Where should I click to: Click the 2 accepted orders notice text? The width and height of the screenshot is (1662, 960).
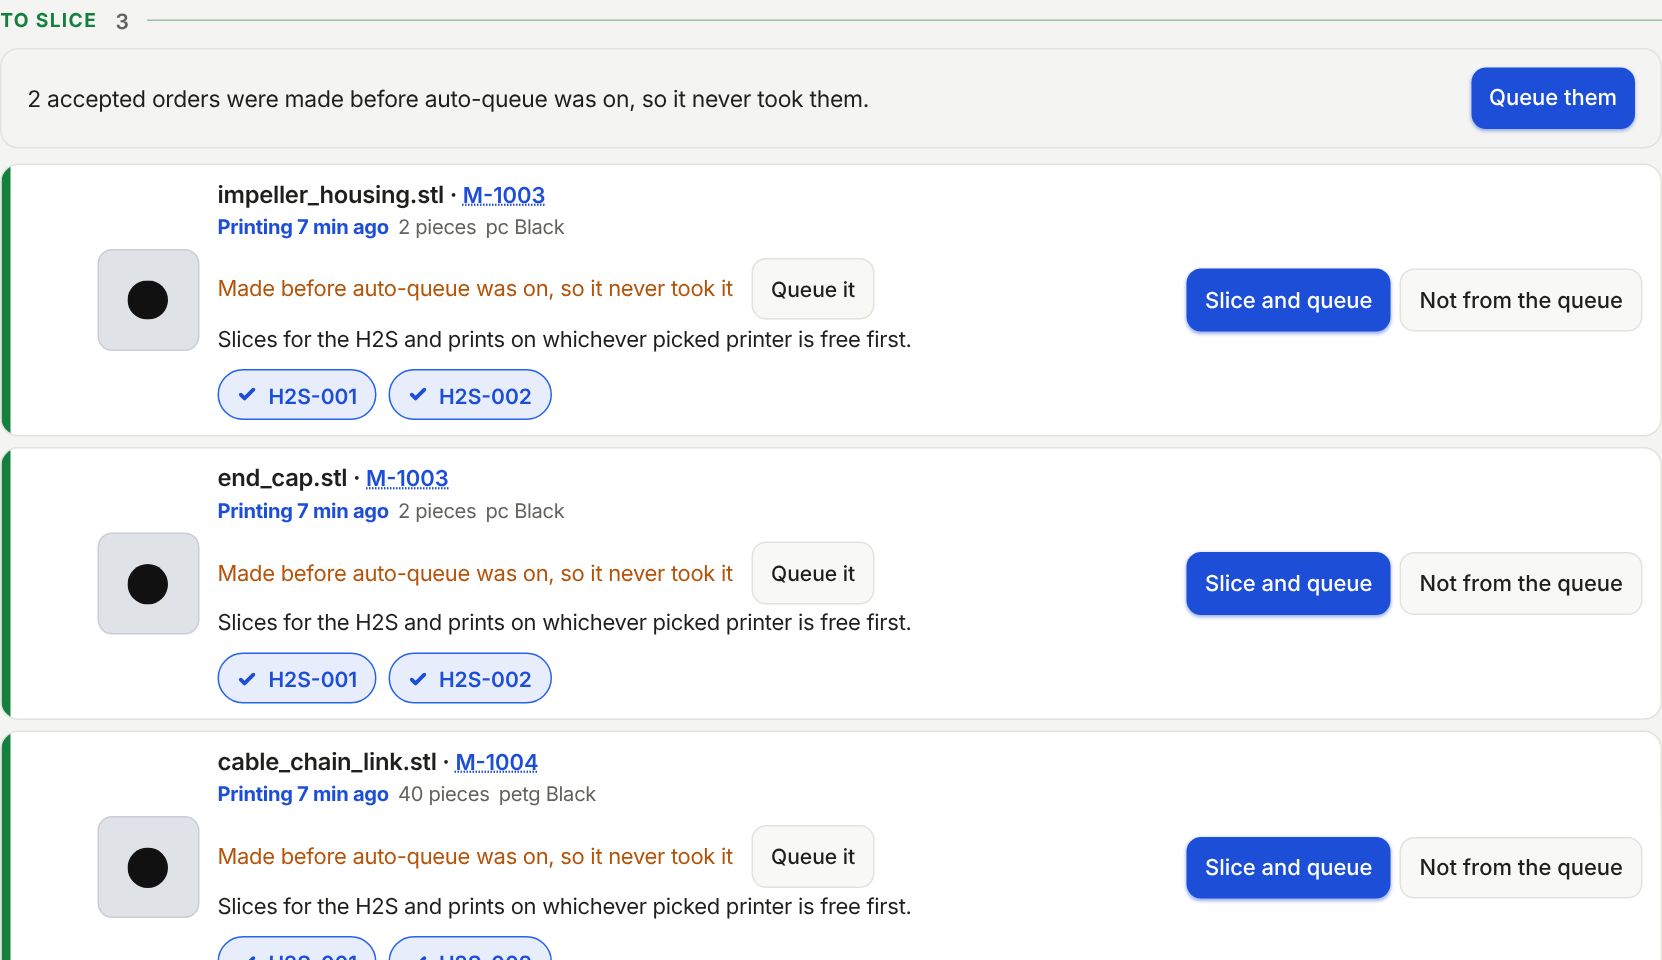[x=448, y=99]
